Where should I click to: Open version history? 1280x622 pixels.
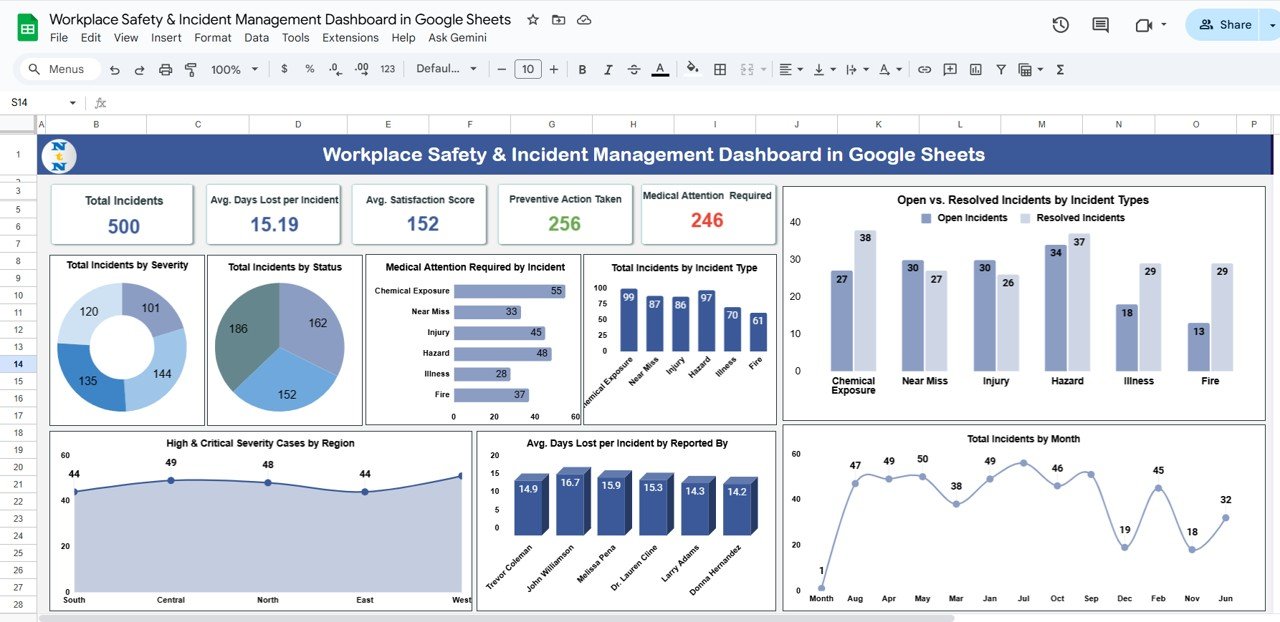[x=1060, y=25]
